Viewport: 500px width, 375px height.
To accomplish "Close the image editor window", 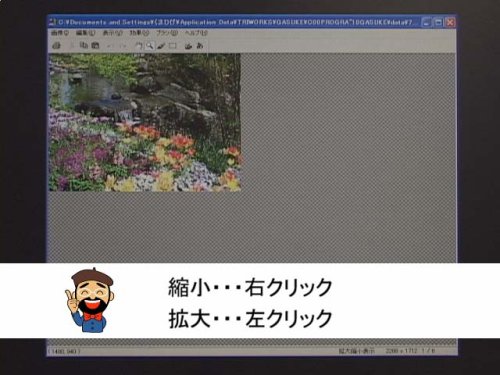I will click(450, 22).
